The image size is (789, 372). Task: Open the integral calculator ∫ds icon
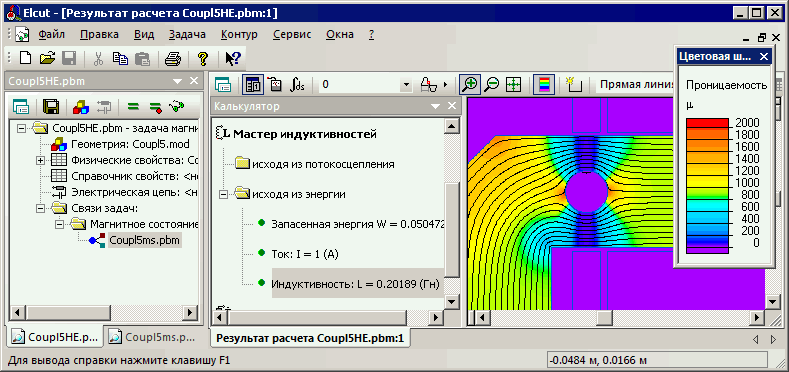point(297,85)
